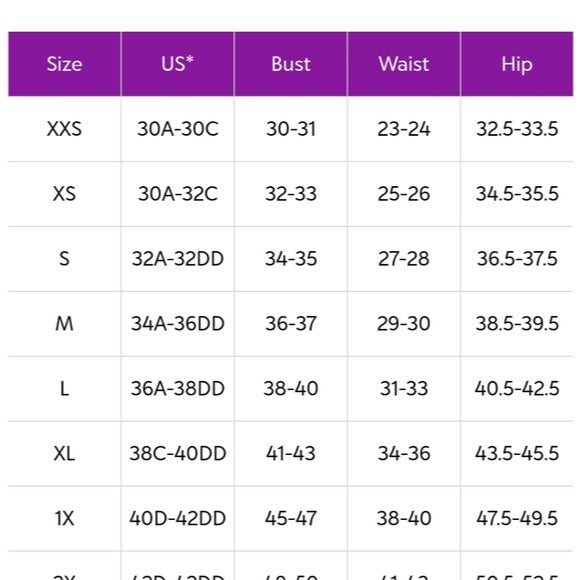Click the US* column header
The width and height of the screenshot is (580, 580).
(178, 64)
